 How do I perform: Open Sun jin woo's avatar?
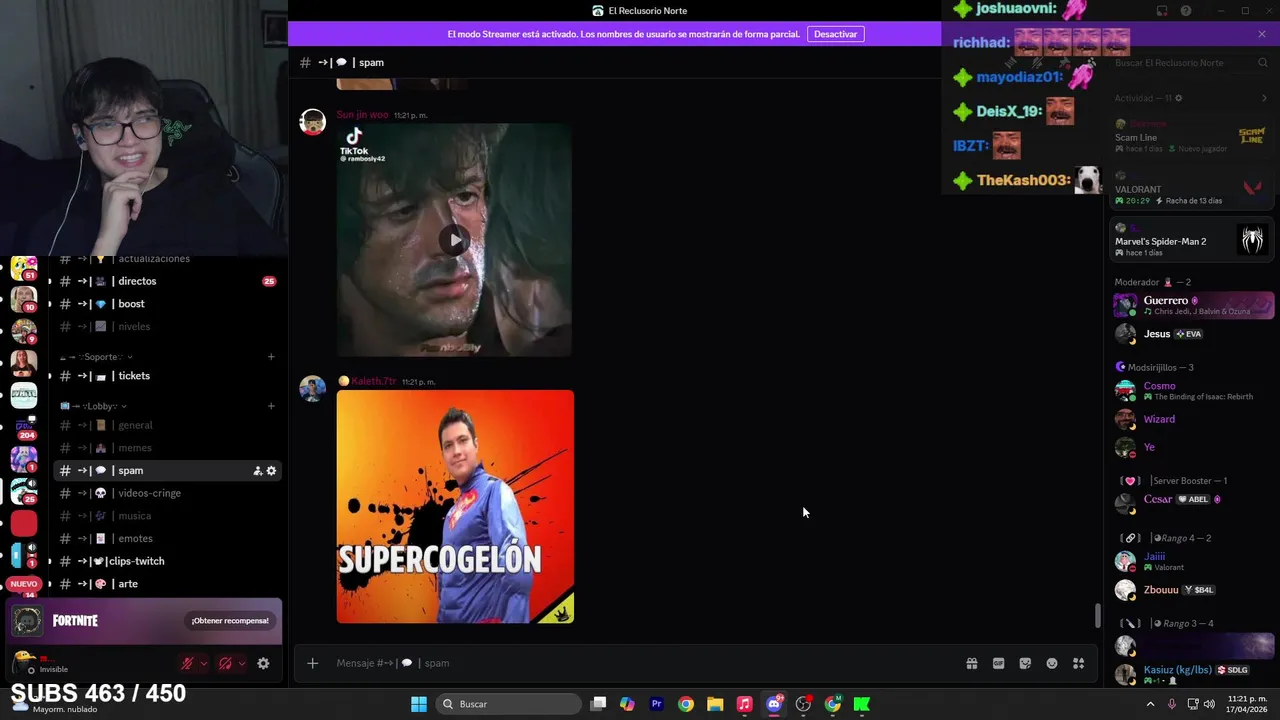[x=313, y=122]
